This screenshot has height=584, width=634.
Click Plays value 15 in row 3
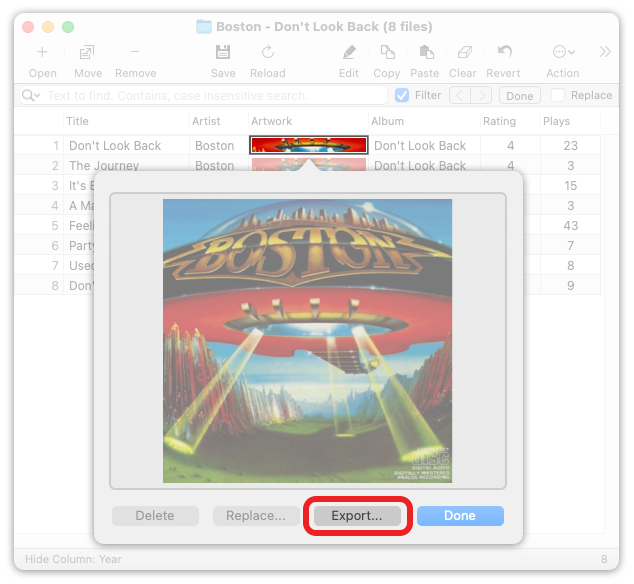pos(571,186)
